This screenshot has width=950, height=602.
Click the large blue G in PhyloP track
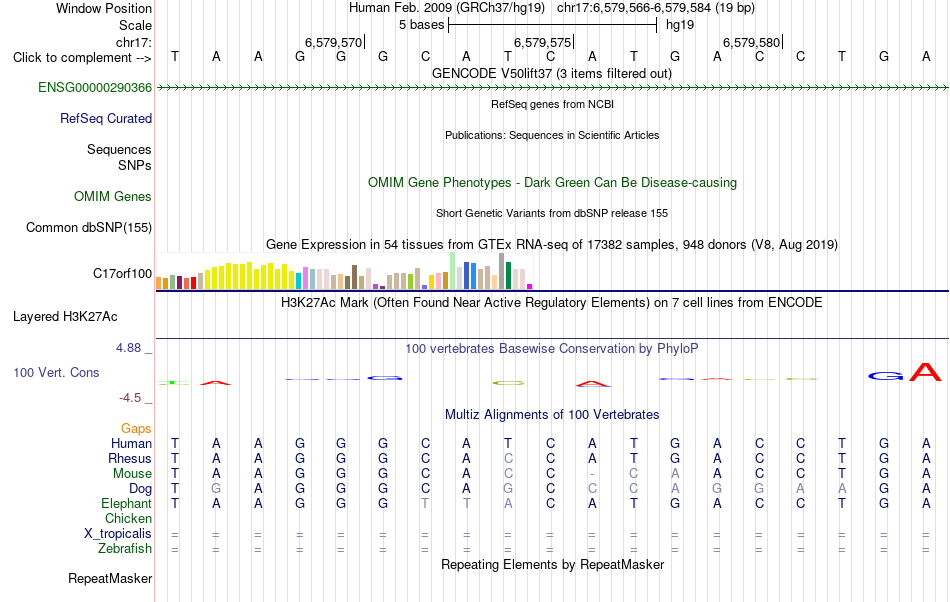pyautogui.click(x=884, y=376)
